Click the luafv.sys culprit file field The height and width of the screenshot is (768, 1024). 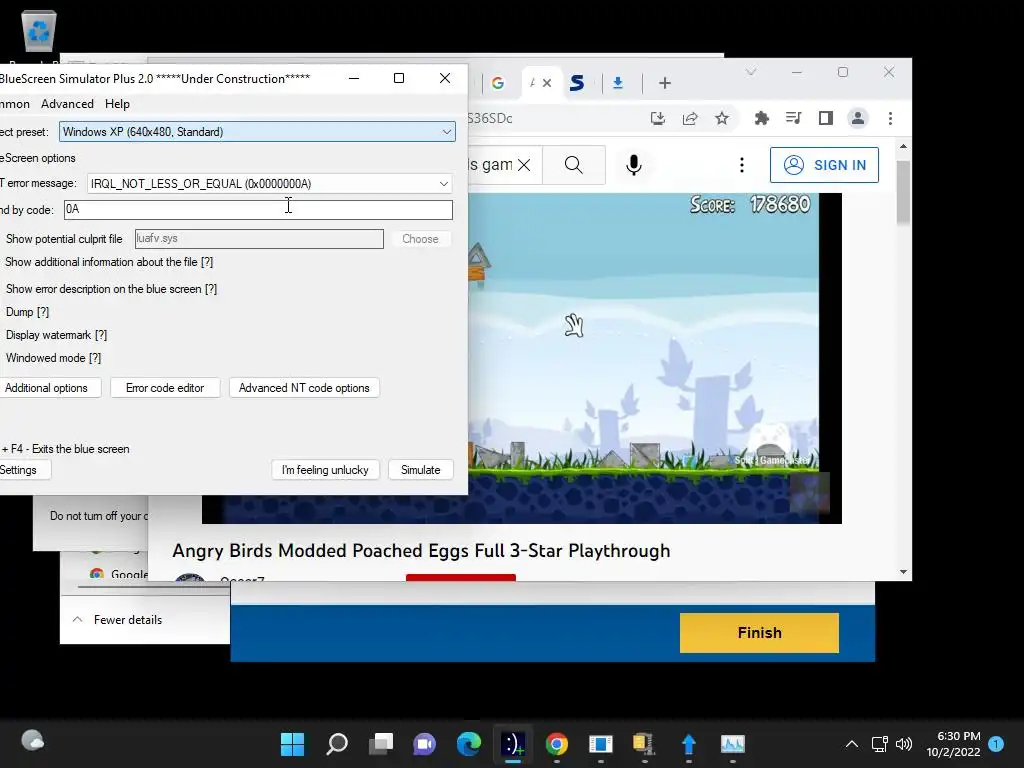[259, 238]
